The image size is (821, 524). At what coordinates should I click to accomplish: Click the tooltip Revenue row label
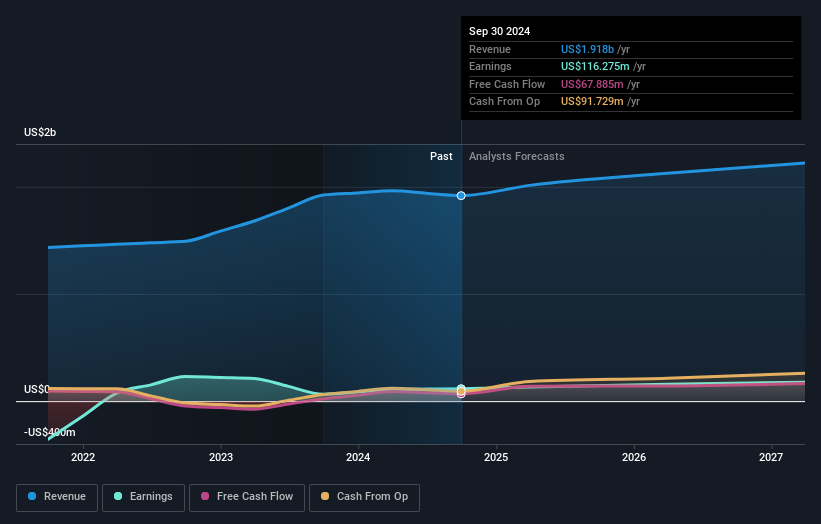coord(490,49)
